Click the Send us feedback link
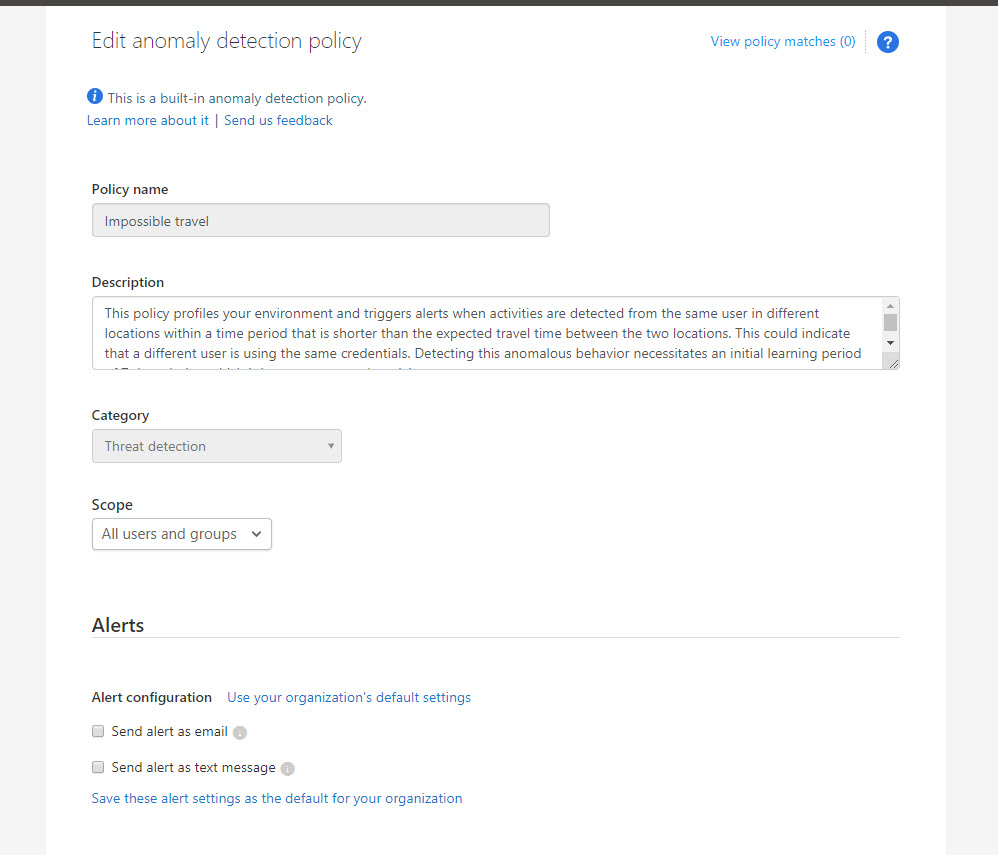The width and height of the screenshot is (998, 855). [x=278, y=120]
